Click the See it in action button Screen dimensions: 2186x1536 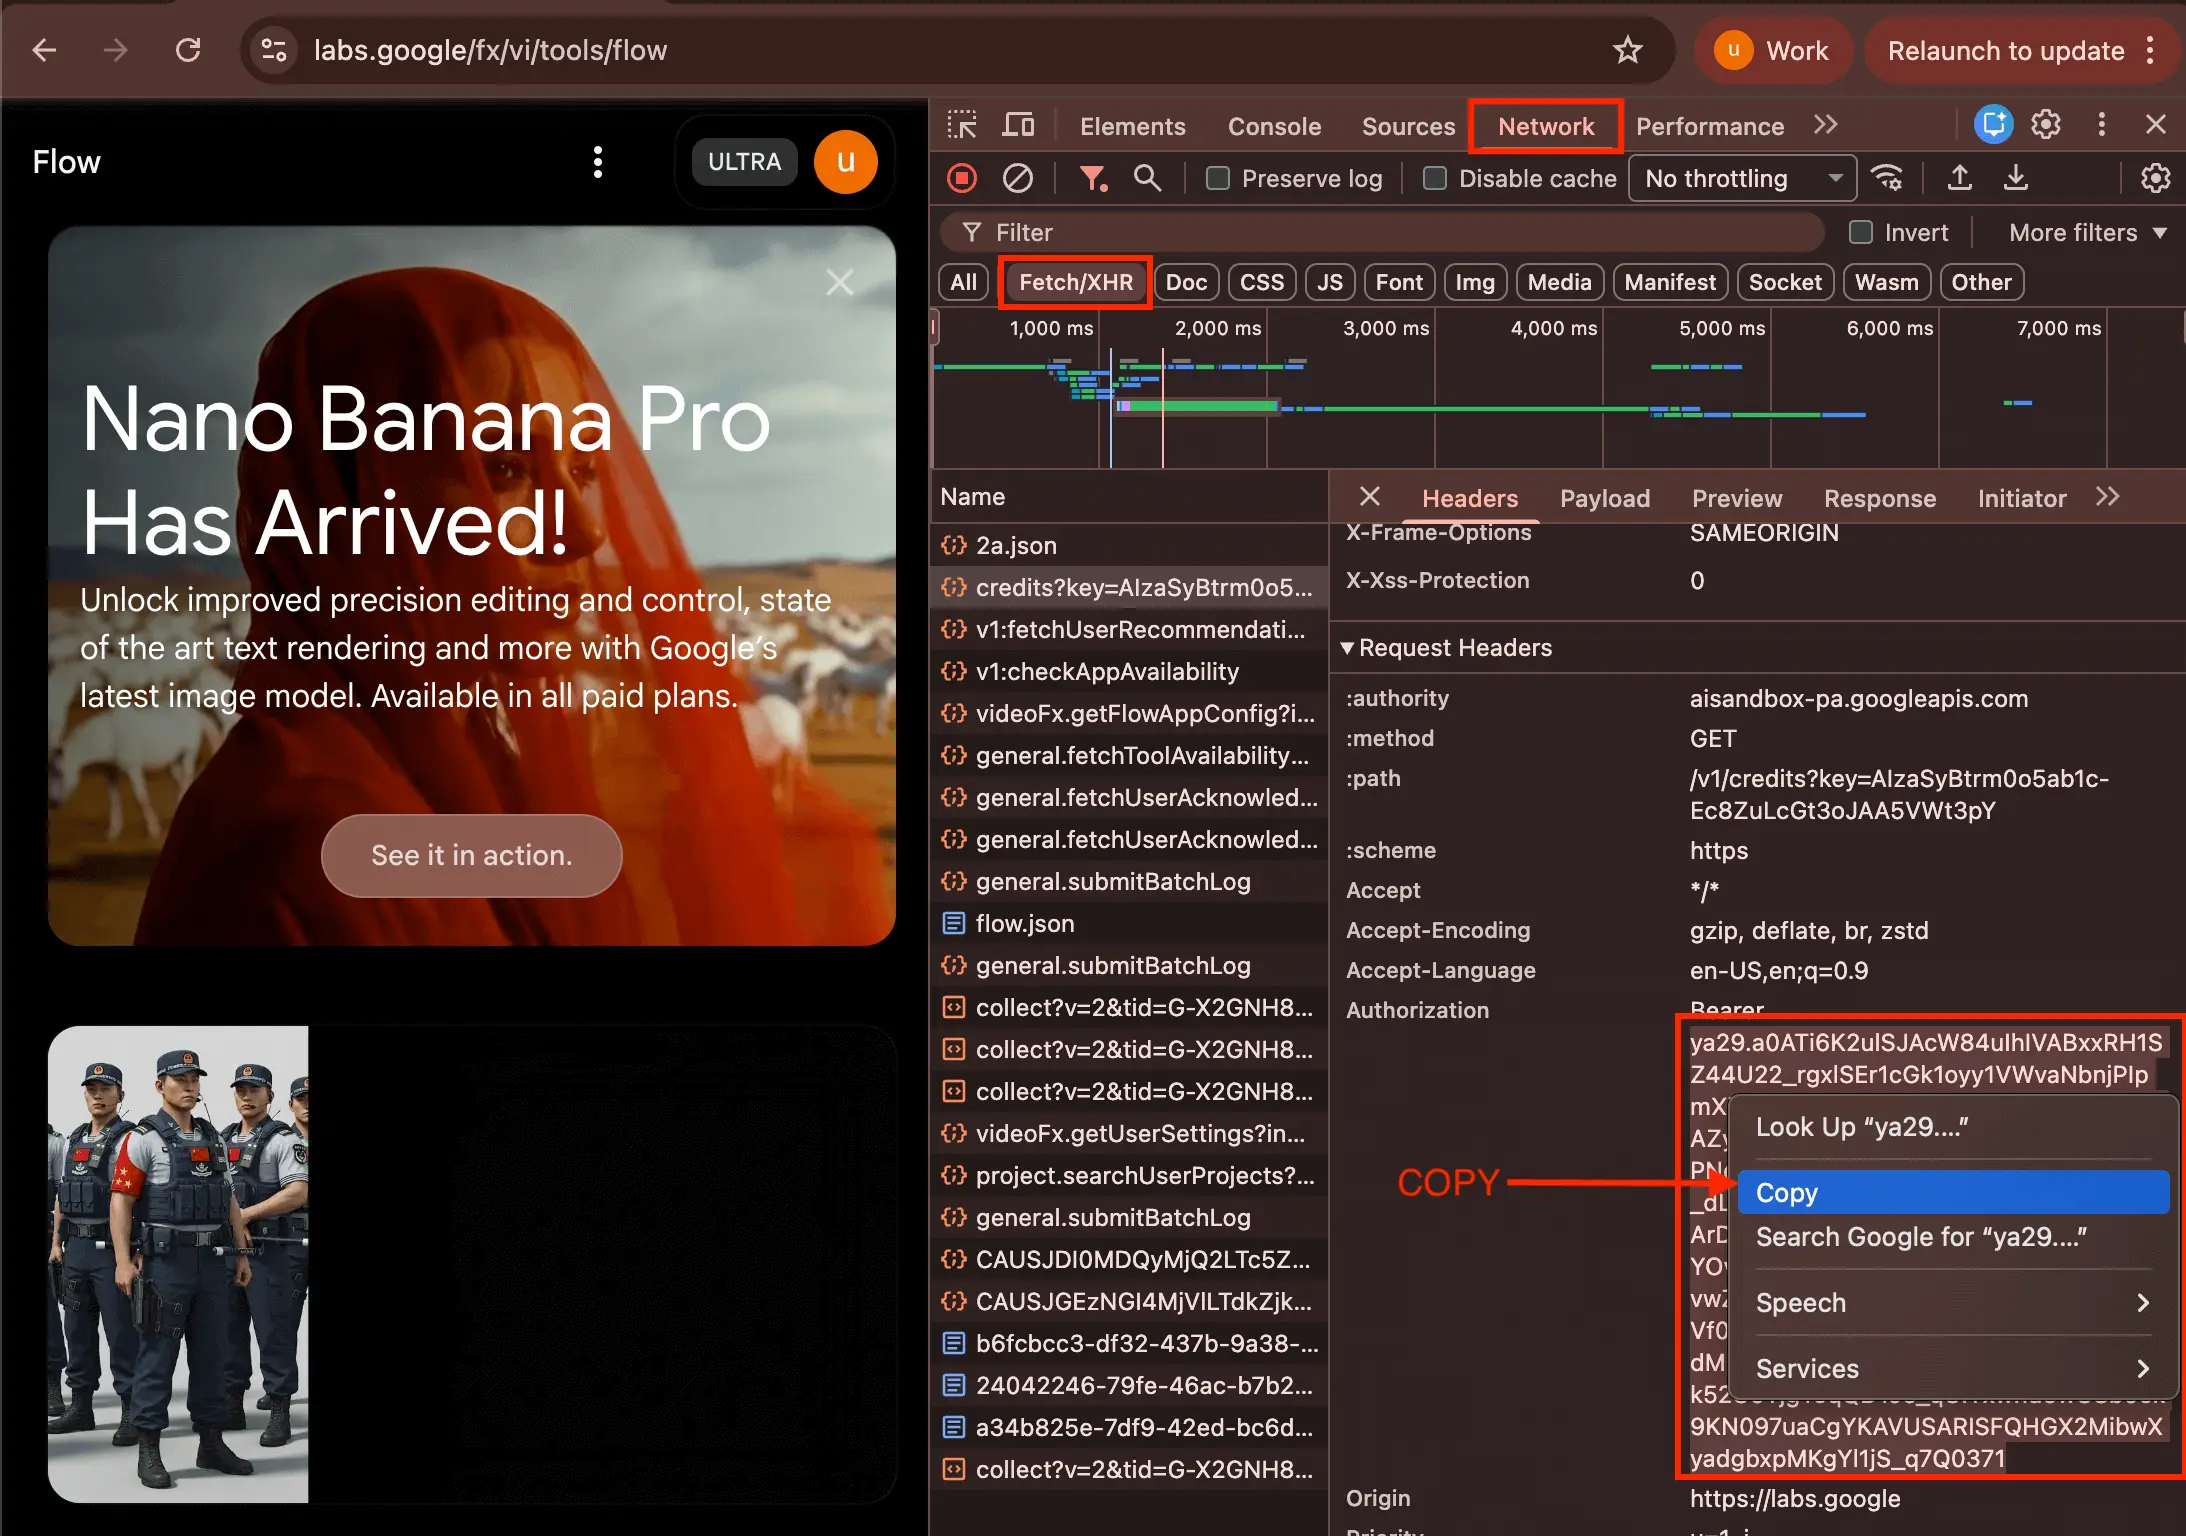tap(471, 856)
